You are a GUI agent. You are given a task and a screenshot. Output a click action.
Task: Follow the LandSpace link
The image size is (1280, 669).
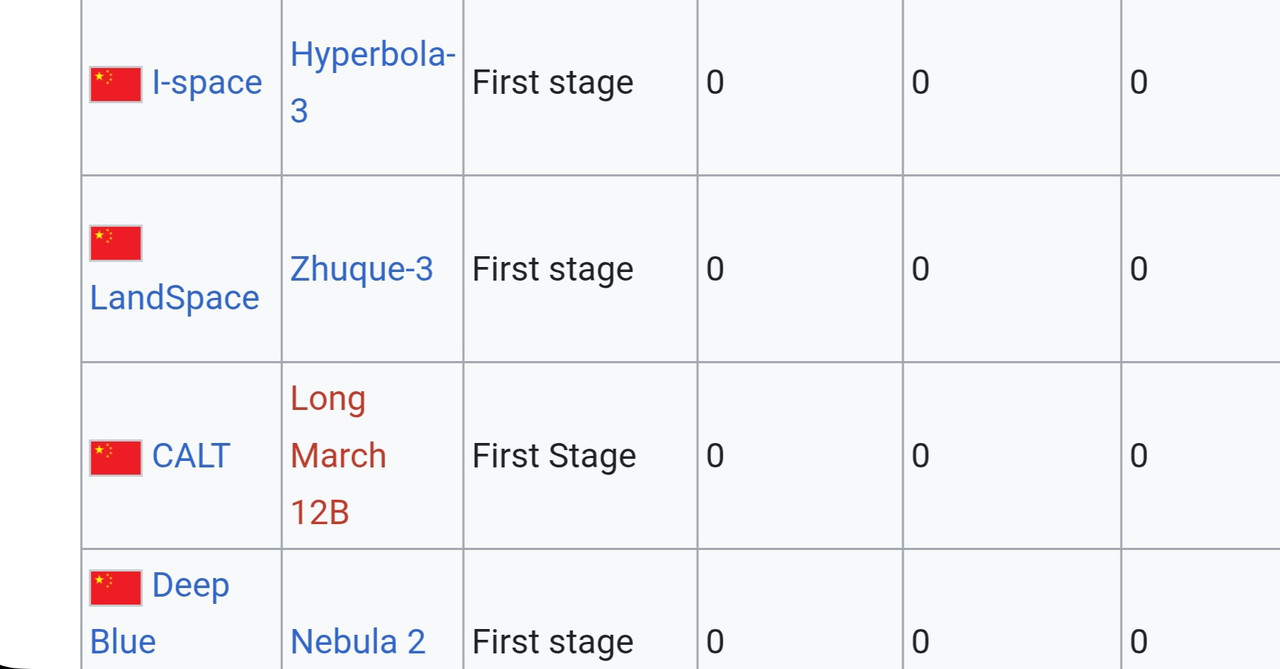[x=175, y=297]
